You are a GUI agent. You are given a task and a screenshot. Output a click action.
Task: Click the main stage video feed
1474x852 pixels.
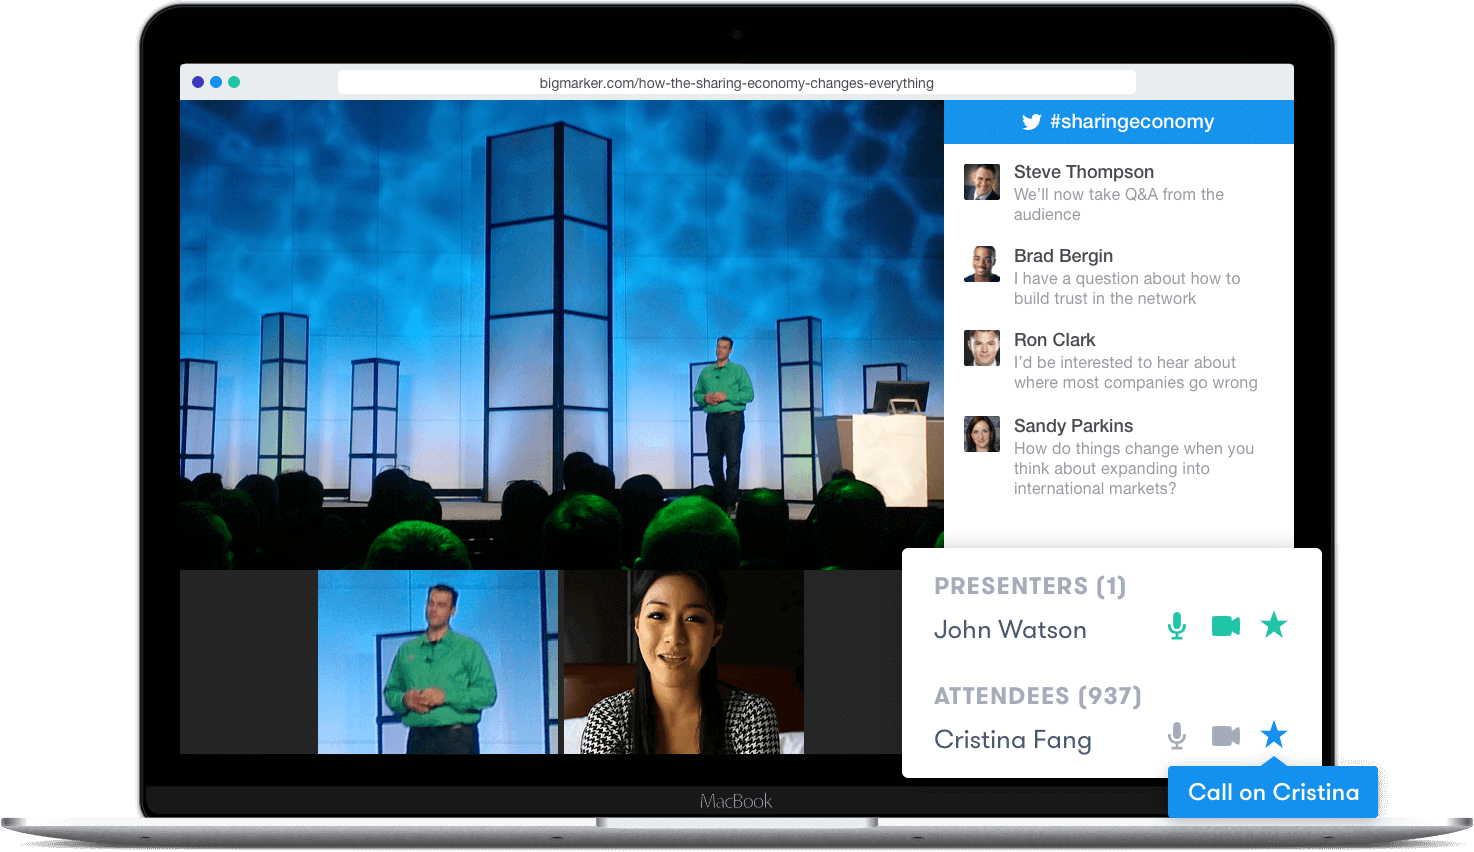click(562, 335)
